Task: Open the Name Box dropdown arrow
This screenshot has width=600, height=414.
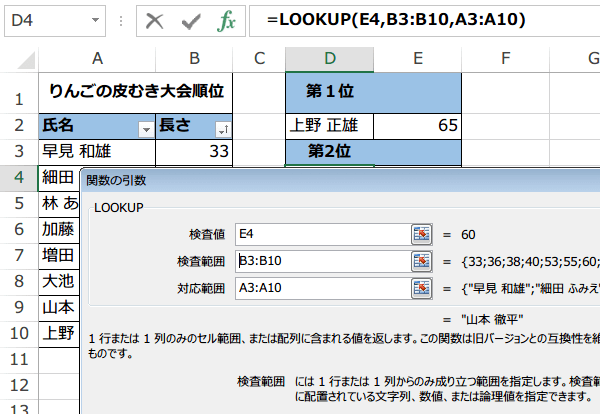Action: click(x=95, y=20)
